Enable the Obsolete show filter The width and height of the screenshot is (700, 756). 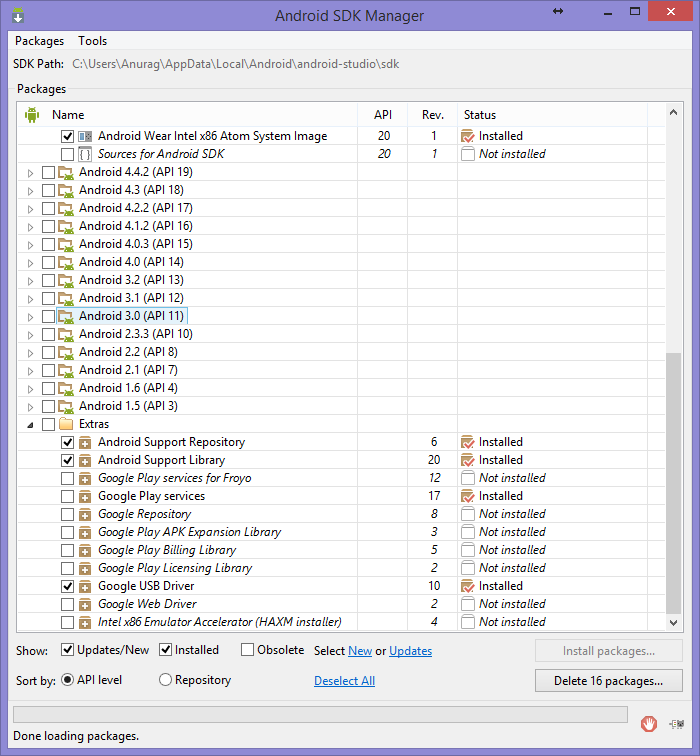[247, 650]
